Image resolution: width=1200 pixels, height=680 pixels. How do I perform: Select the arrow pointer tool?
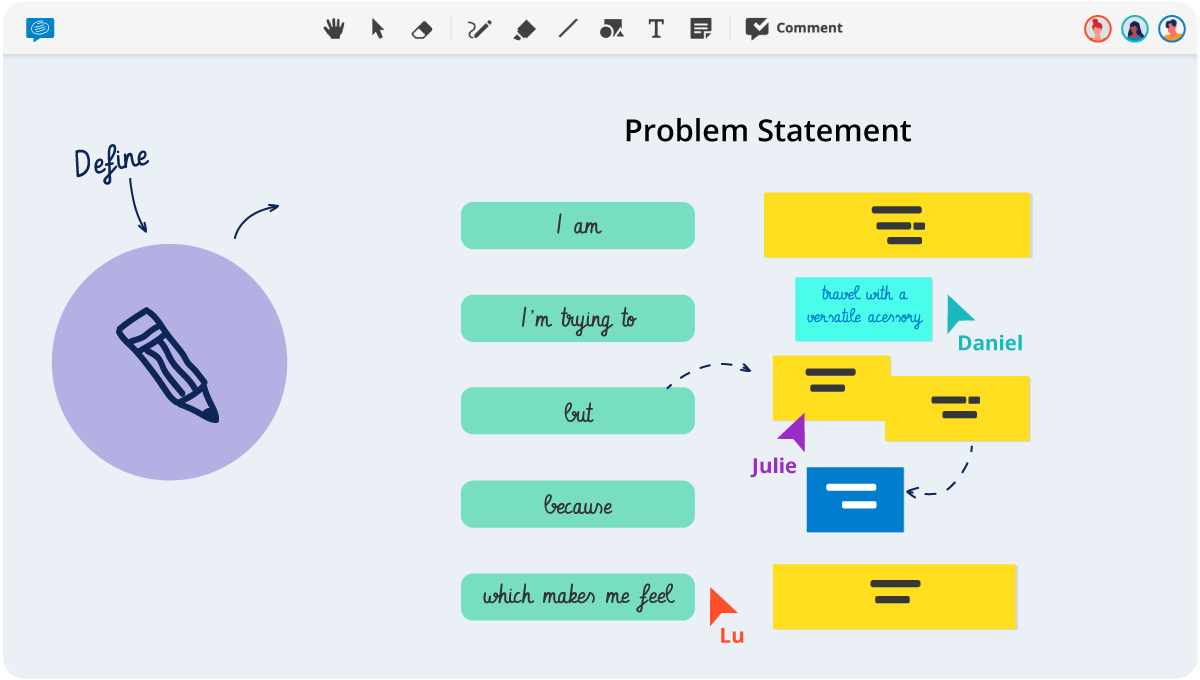click(x=378, y=29)
